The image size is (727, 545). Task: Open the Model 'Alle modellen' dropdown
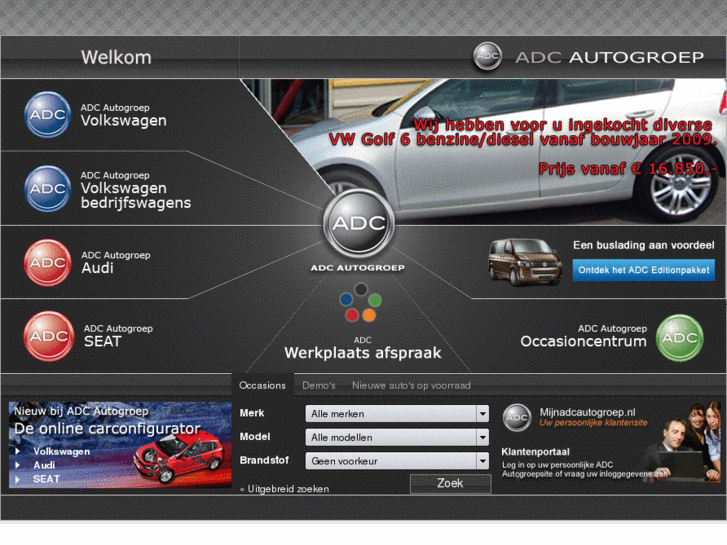pyautogui.click(x=397, y=437)
